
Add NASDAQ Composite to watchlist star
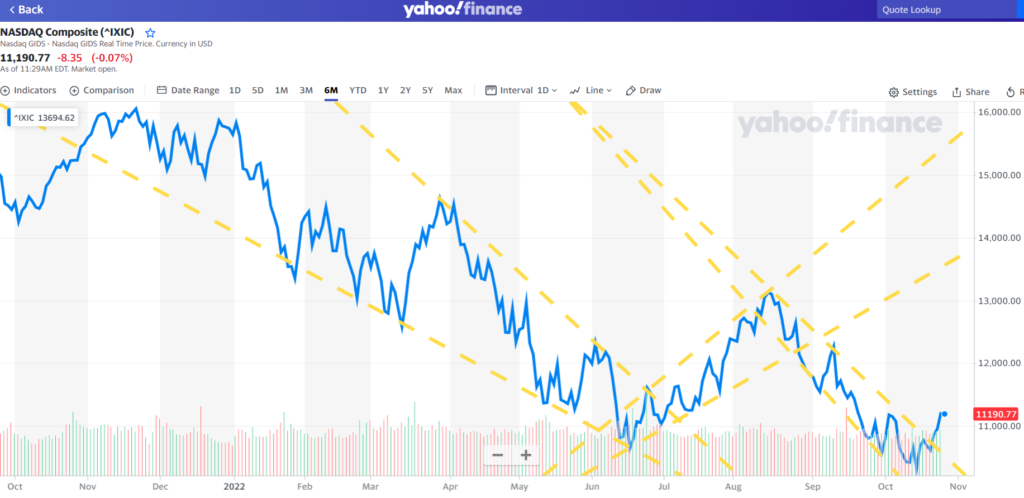pyautogui.click(x=150, y=33)
